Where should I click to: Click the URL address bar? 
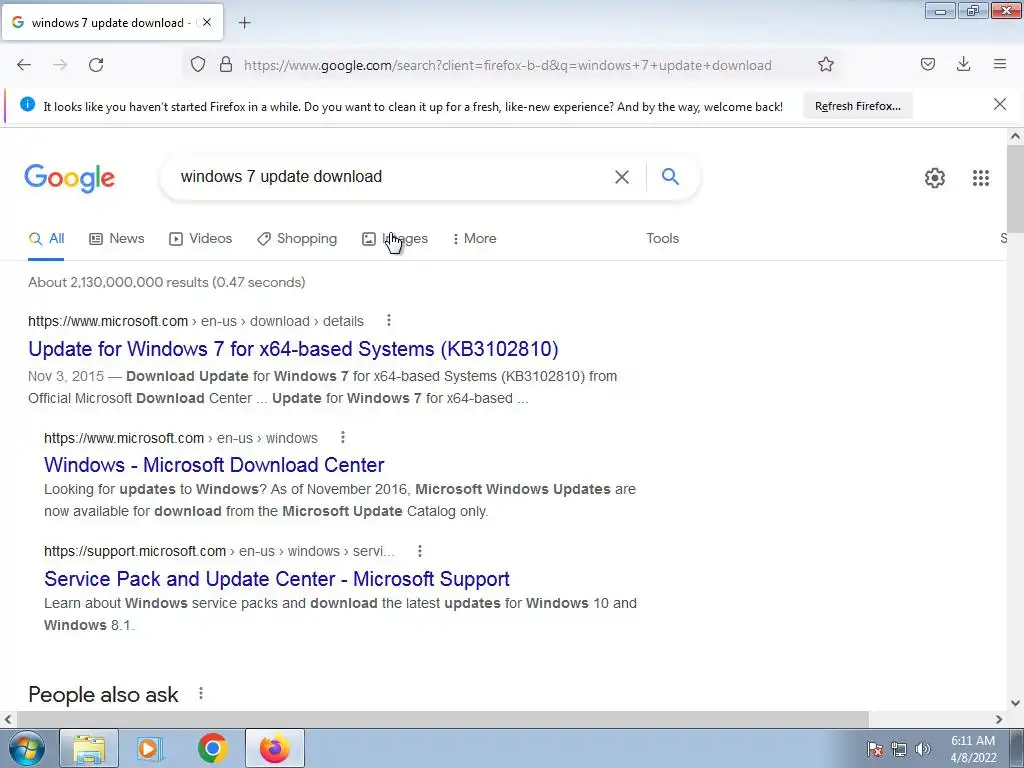tap(507, 65)
